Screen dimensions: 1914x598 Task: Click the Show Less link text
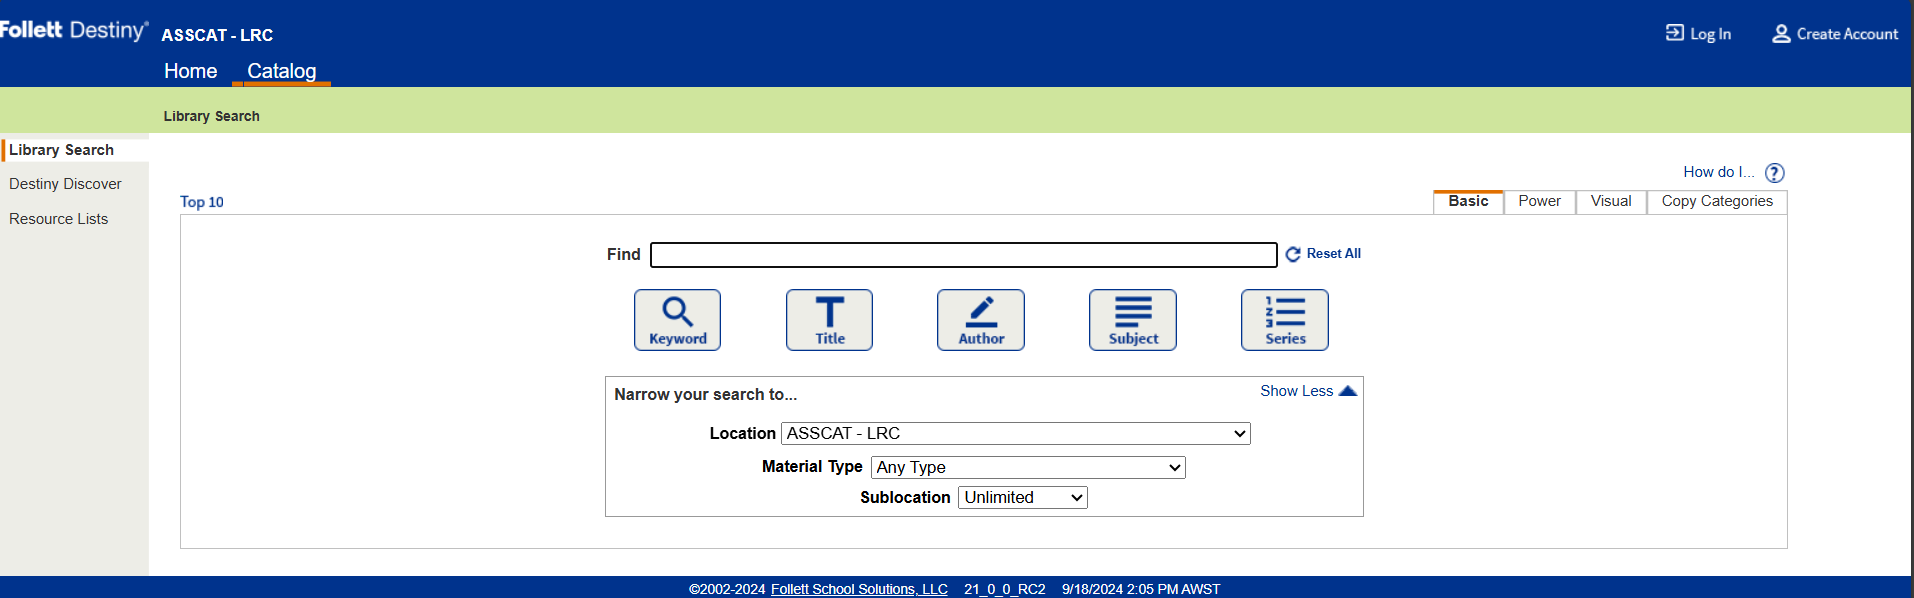tap(1296, 391)
